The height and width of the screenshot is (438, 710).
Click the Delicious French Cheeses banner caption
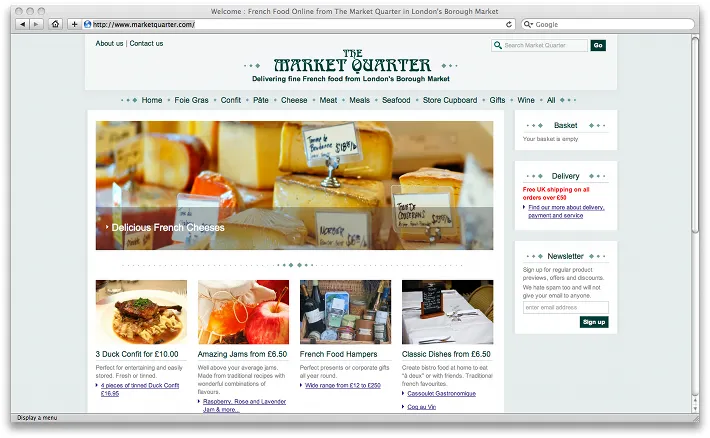pos(168,228)
